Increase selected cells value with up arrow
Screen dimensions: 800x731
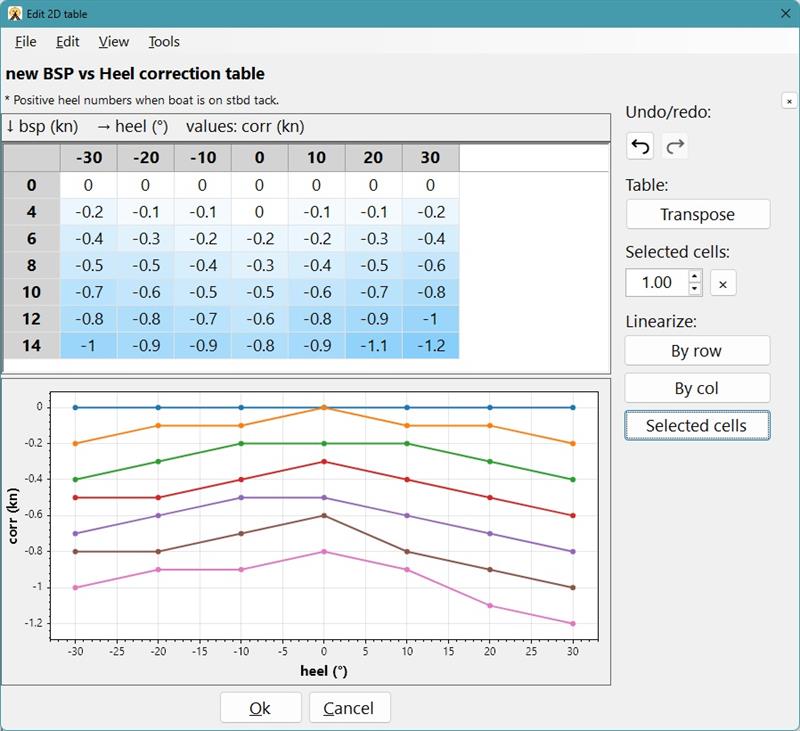tap(694, 276)
